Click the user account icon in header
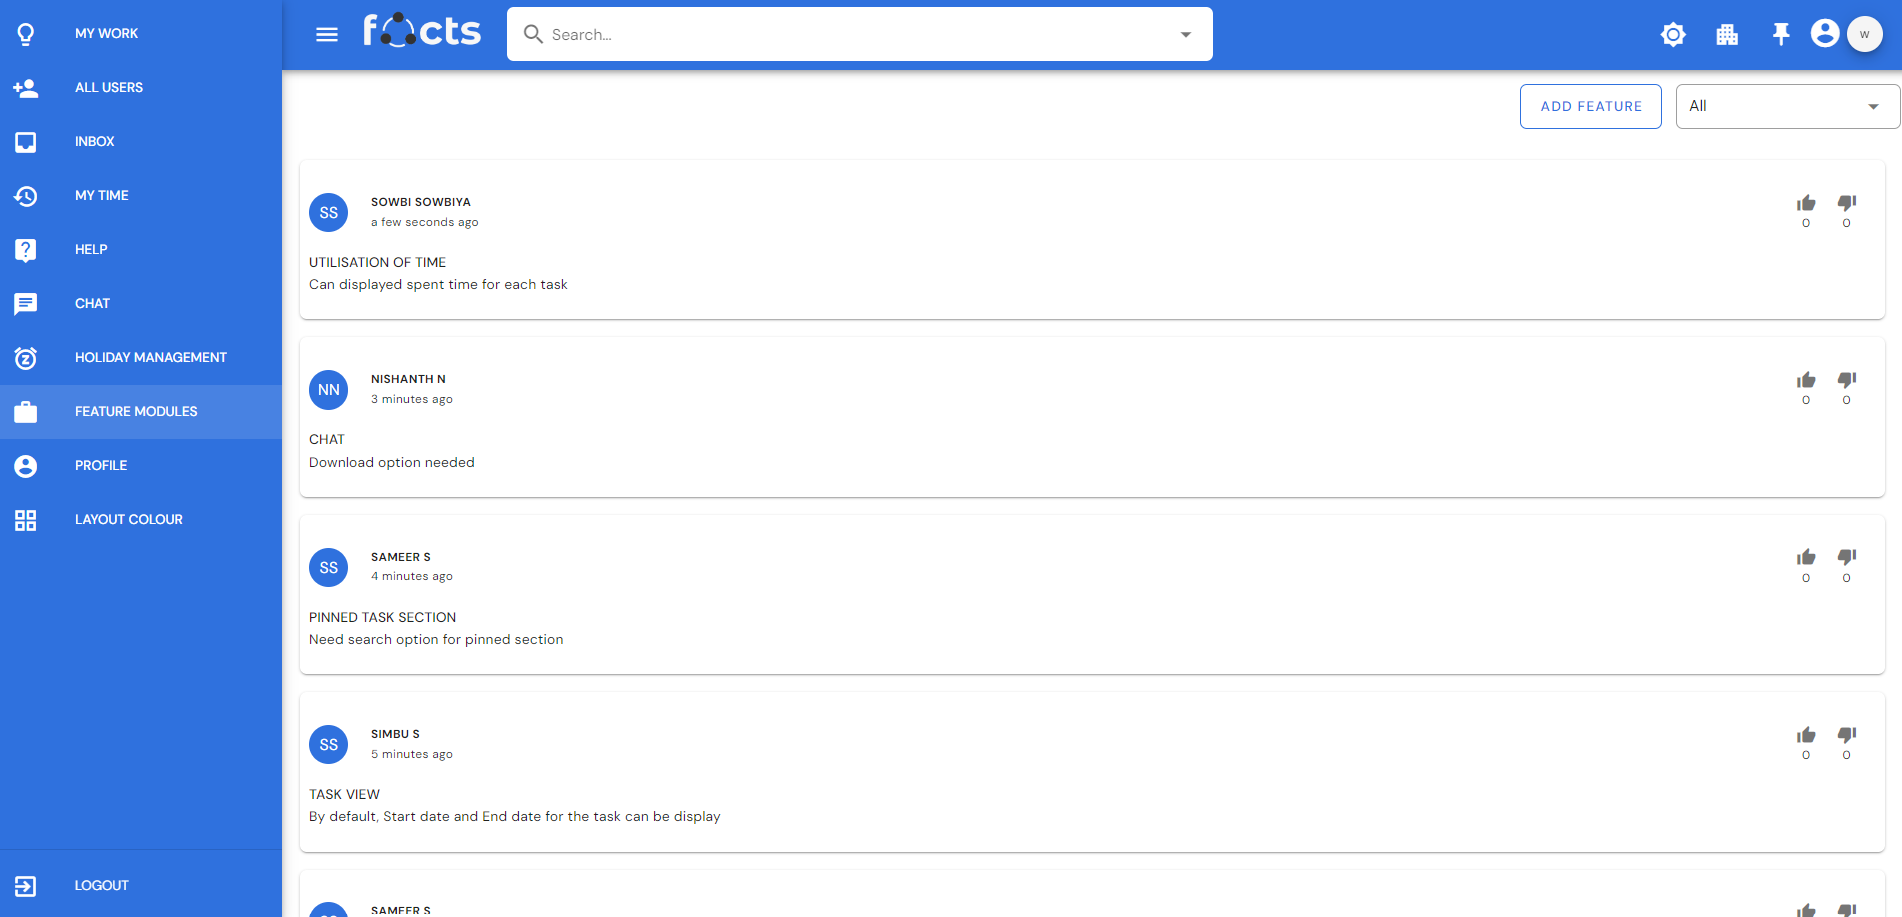This screenshot has width=1902, height=917. 1825,34
